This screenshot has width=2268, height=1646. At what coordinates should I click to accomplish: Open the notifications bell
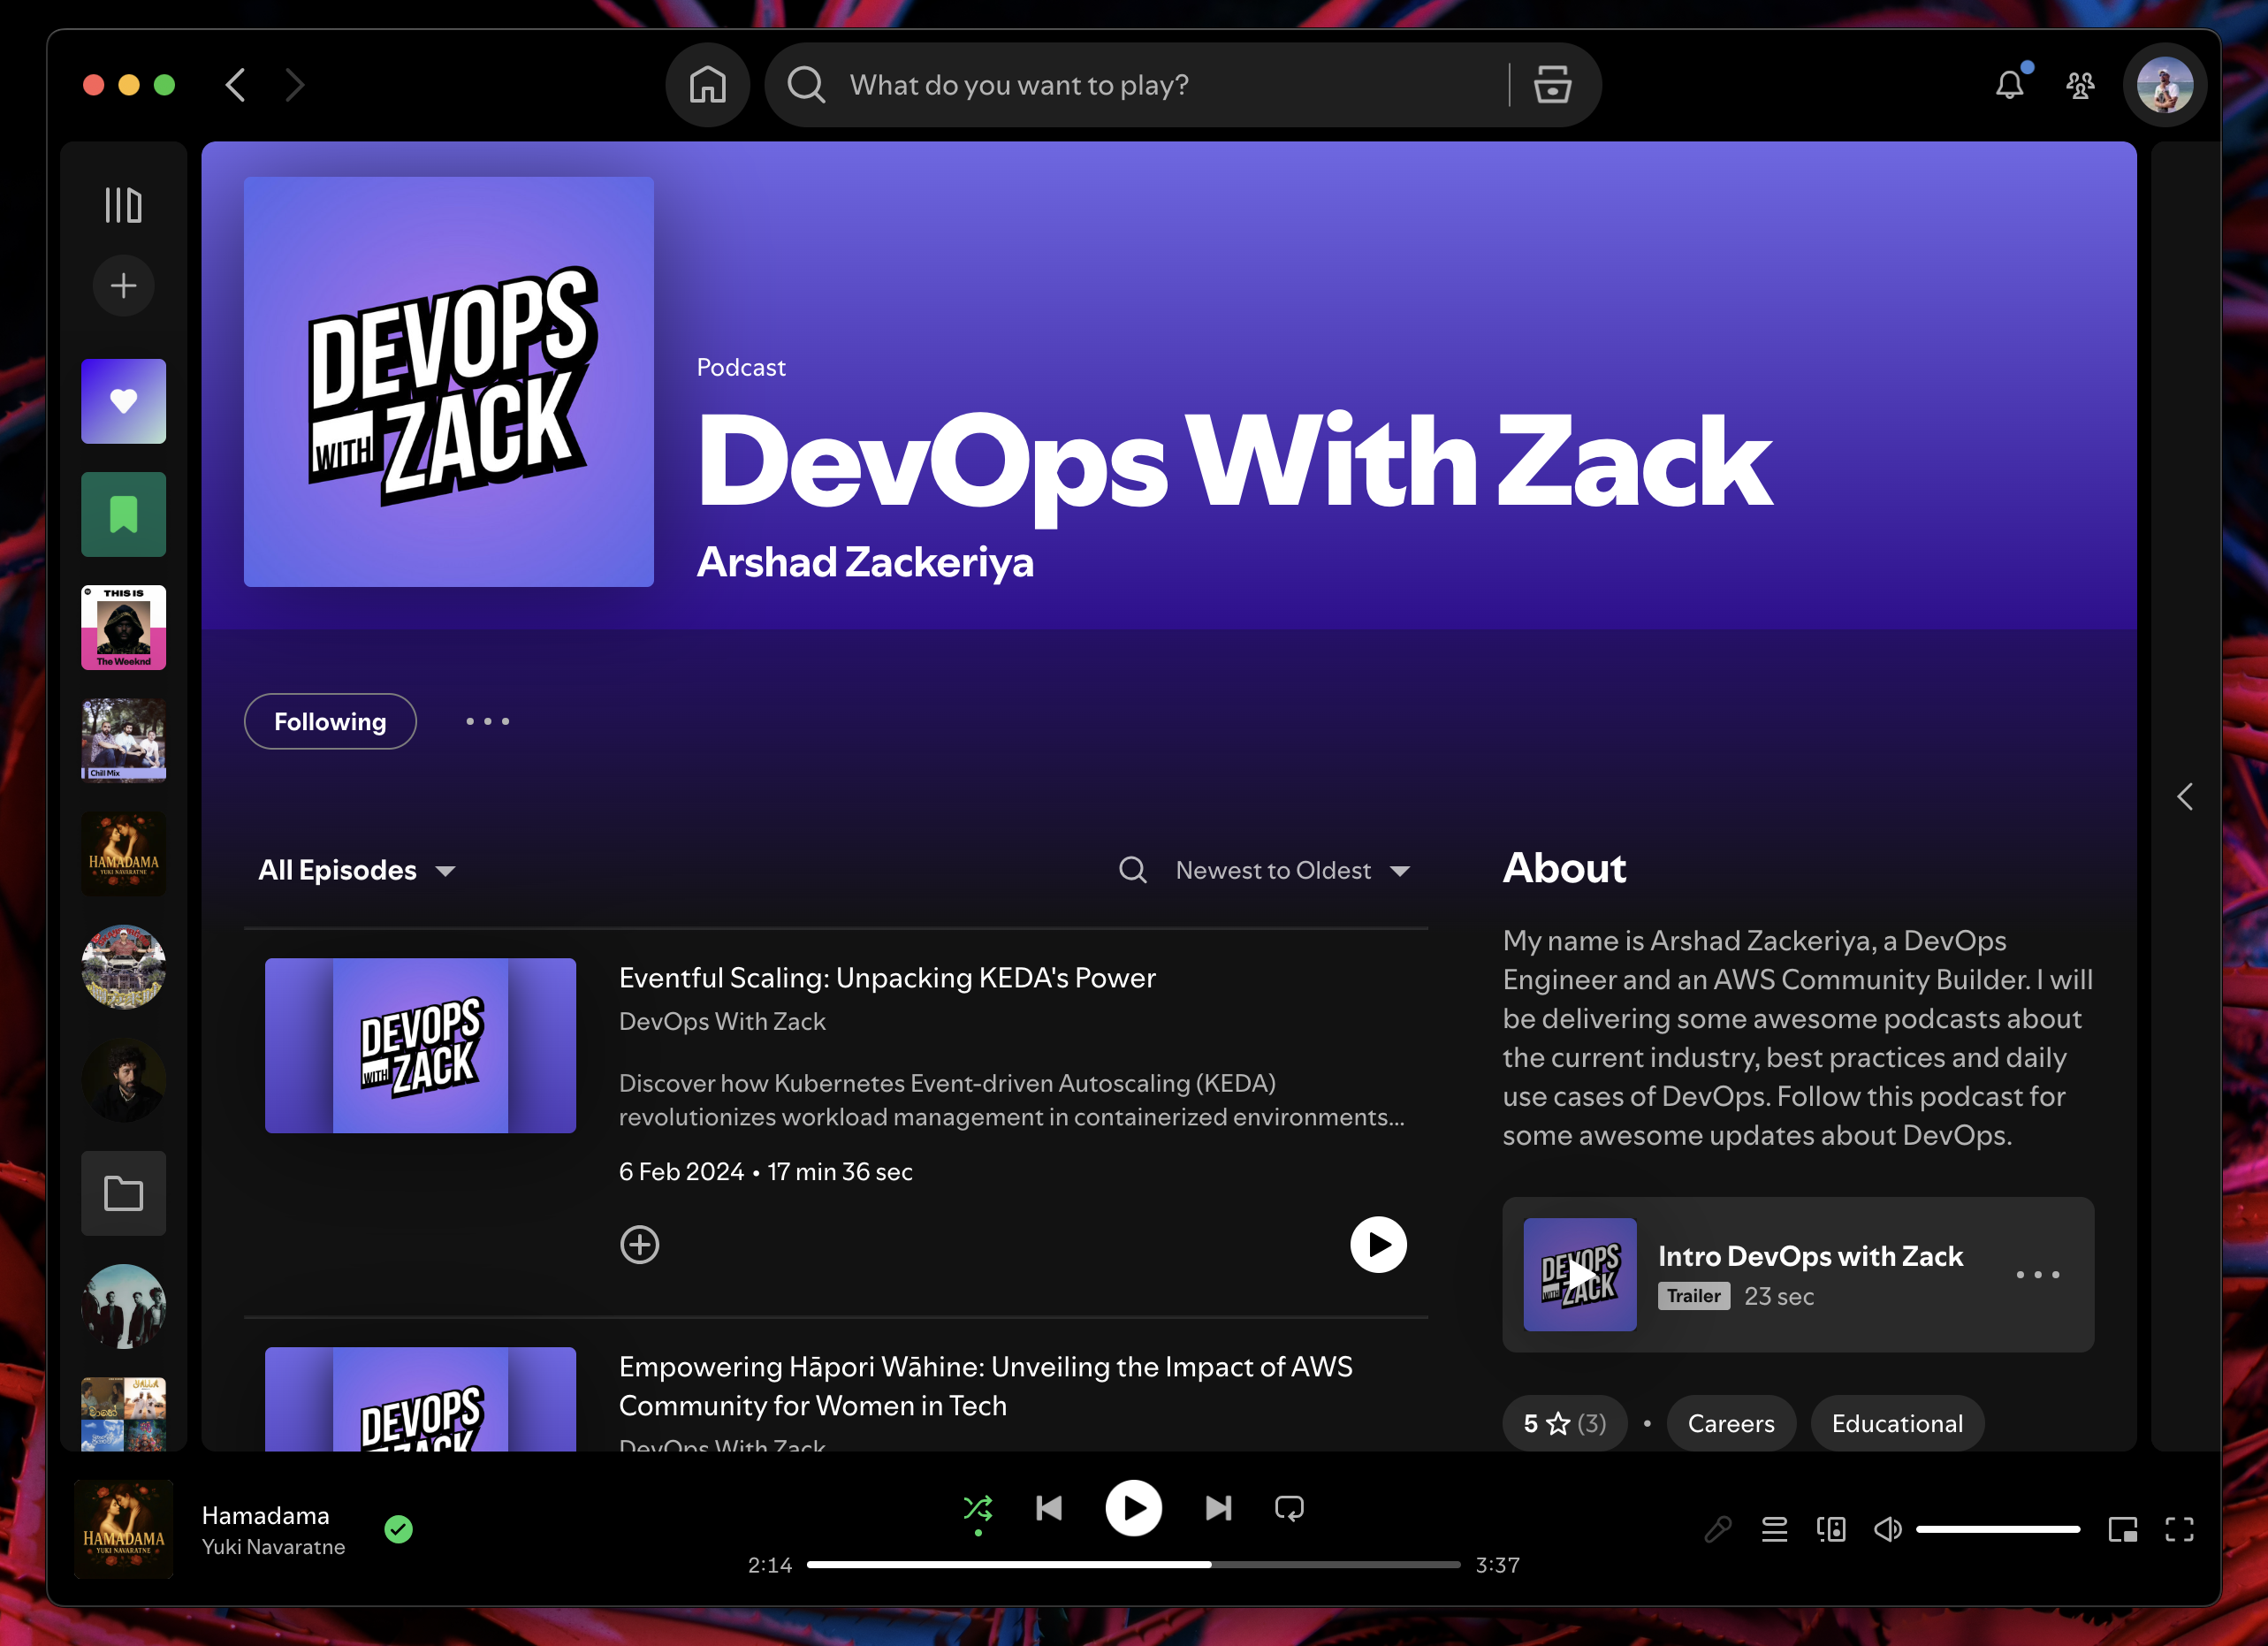coord(2010,85)
